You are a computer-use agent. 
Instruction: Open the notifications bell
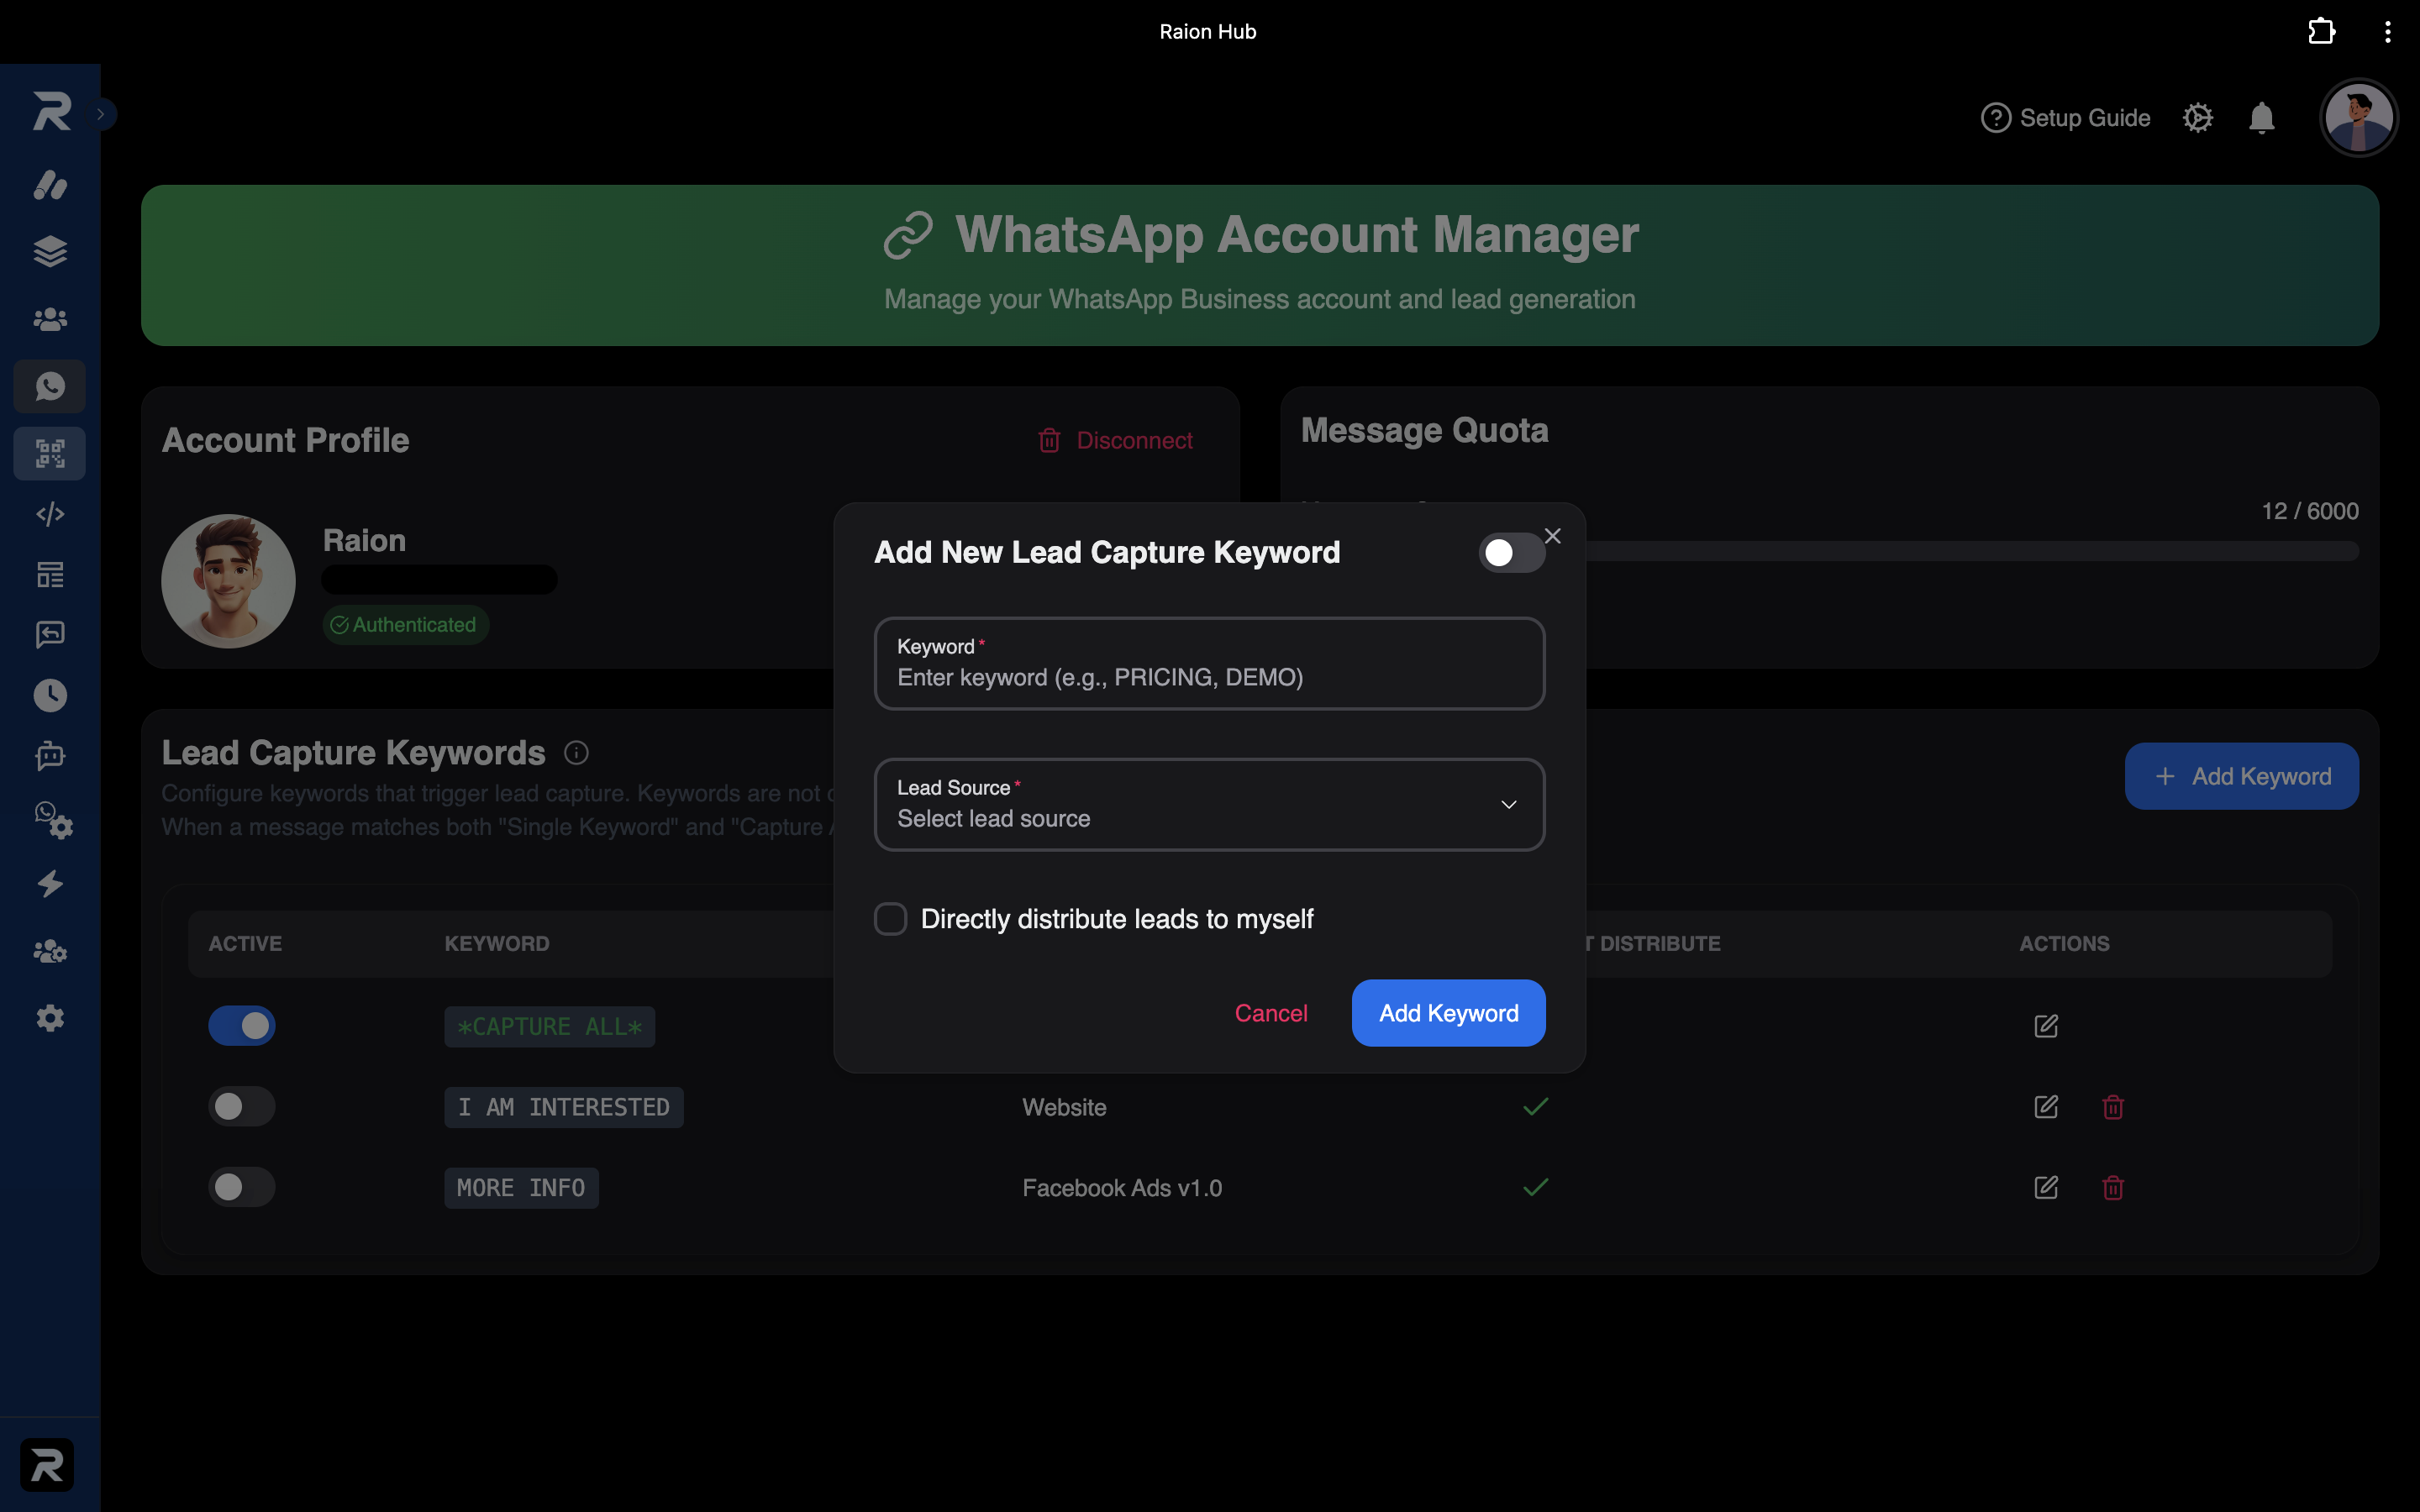point(2261,118)
